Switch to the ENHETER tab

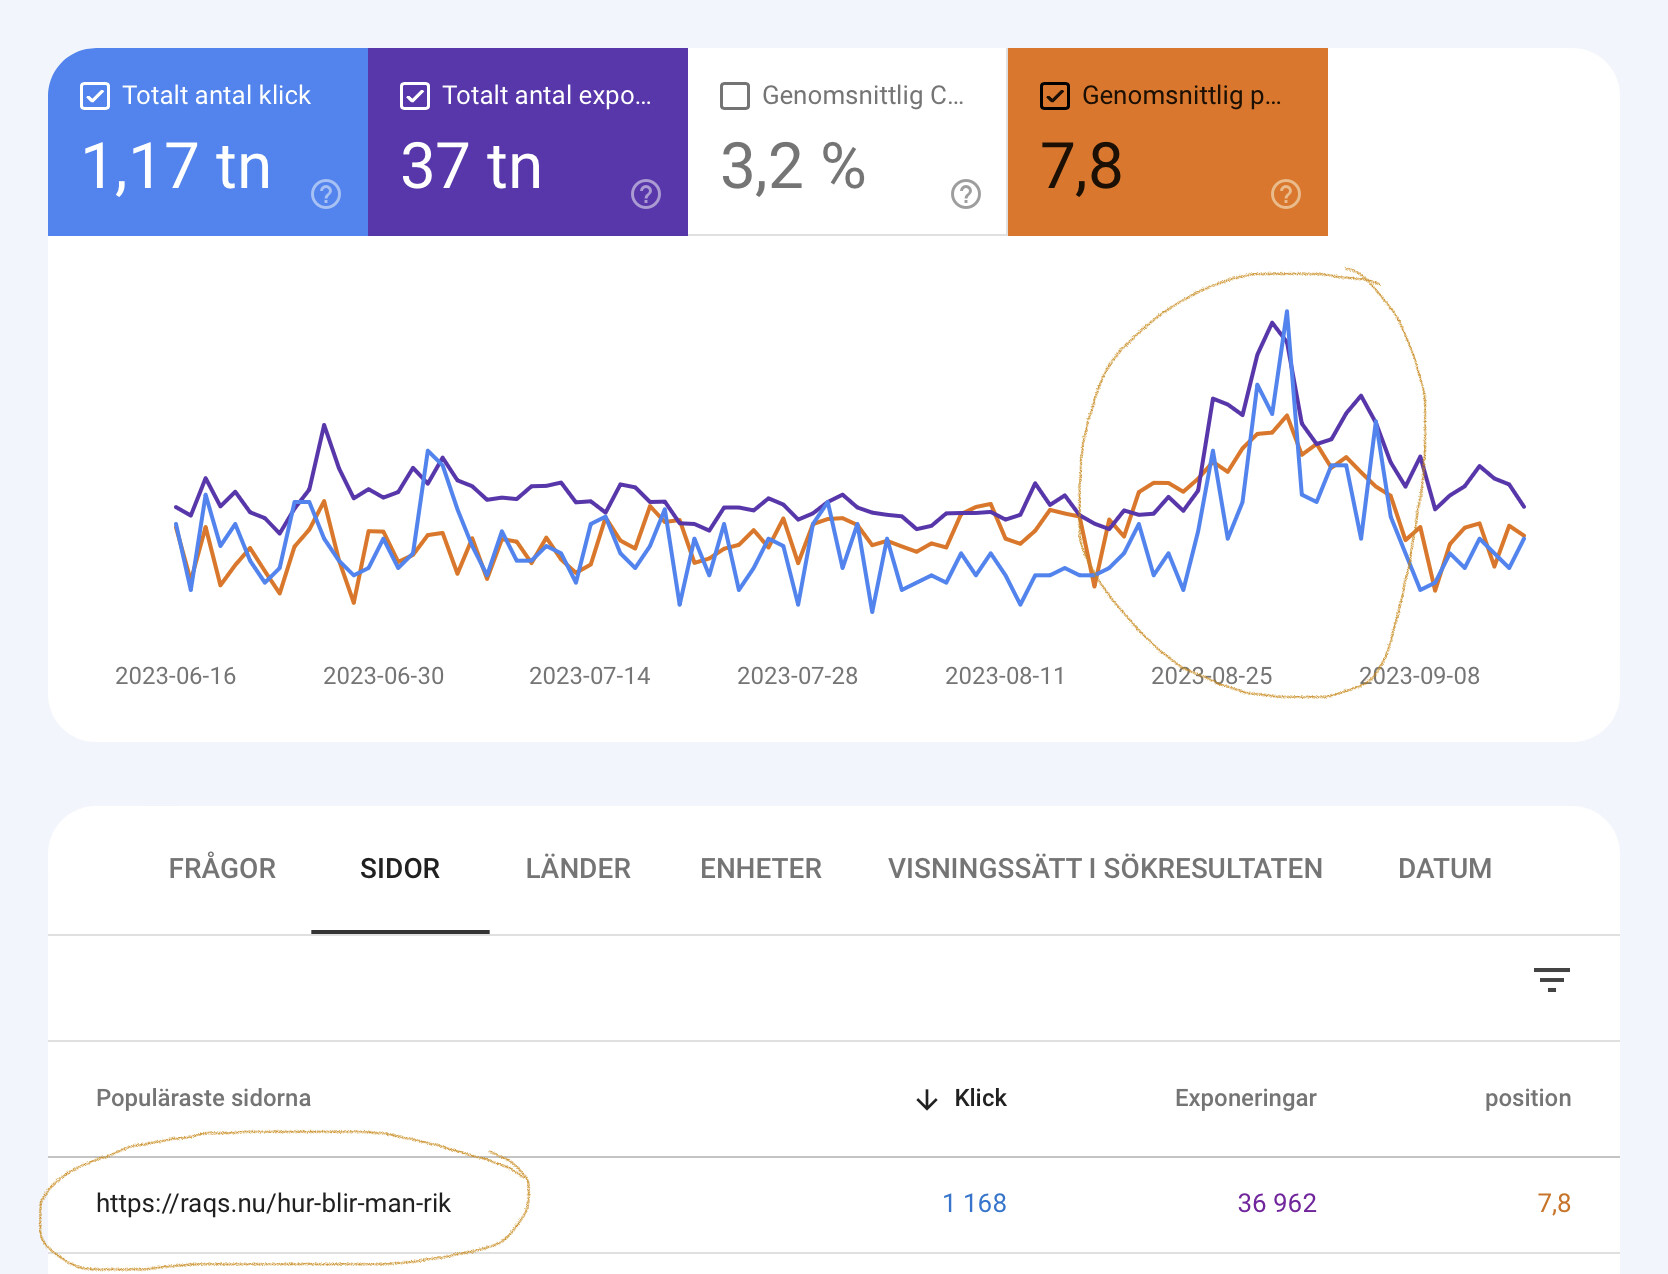click(x=760, y=868)
